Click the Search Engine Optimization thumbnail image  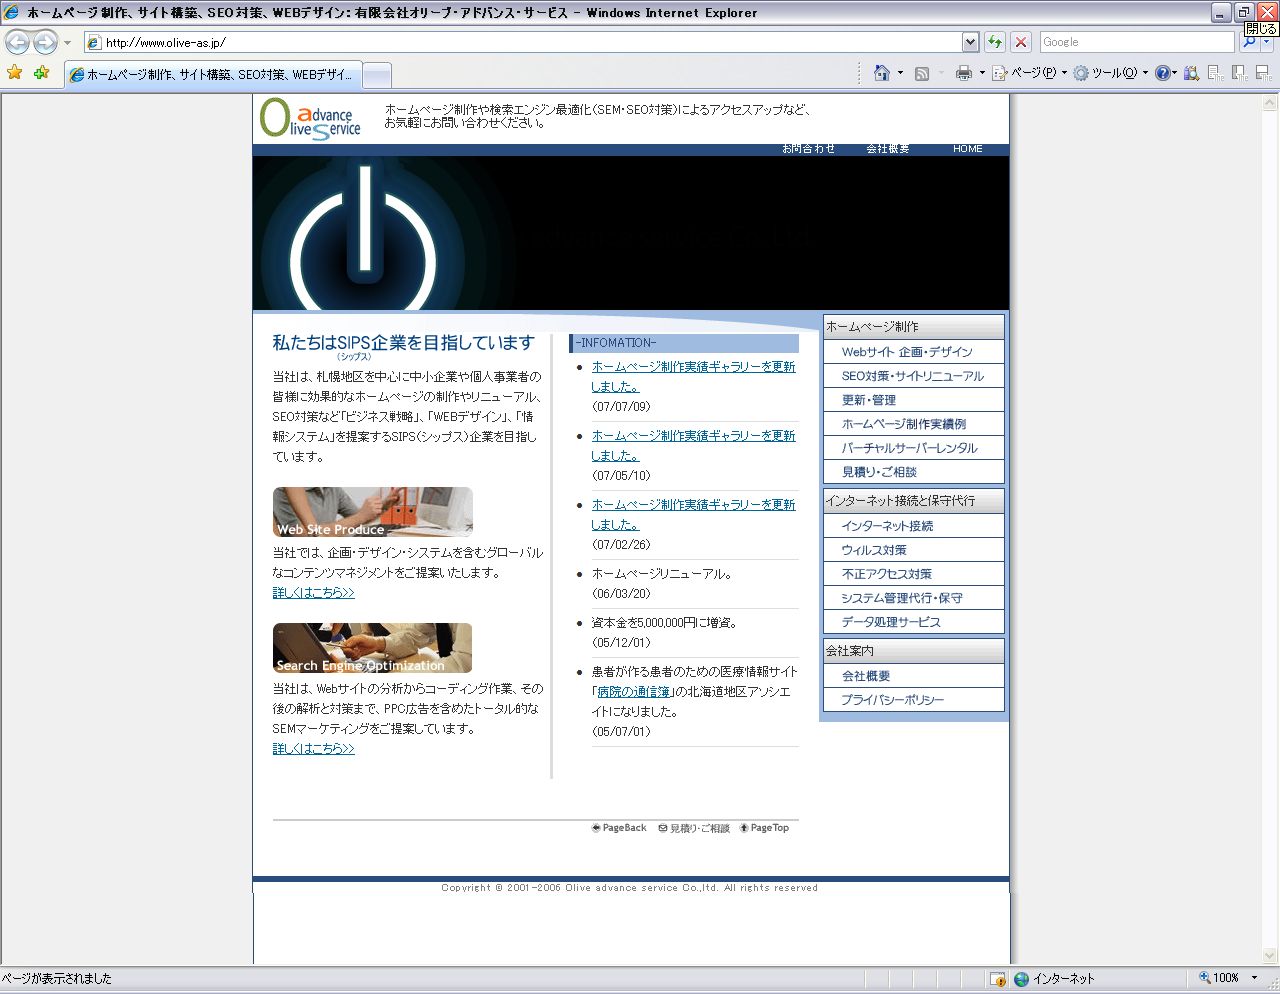[x=373, y=648]
